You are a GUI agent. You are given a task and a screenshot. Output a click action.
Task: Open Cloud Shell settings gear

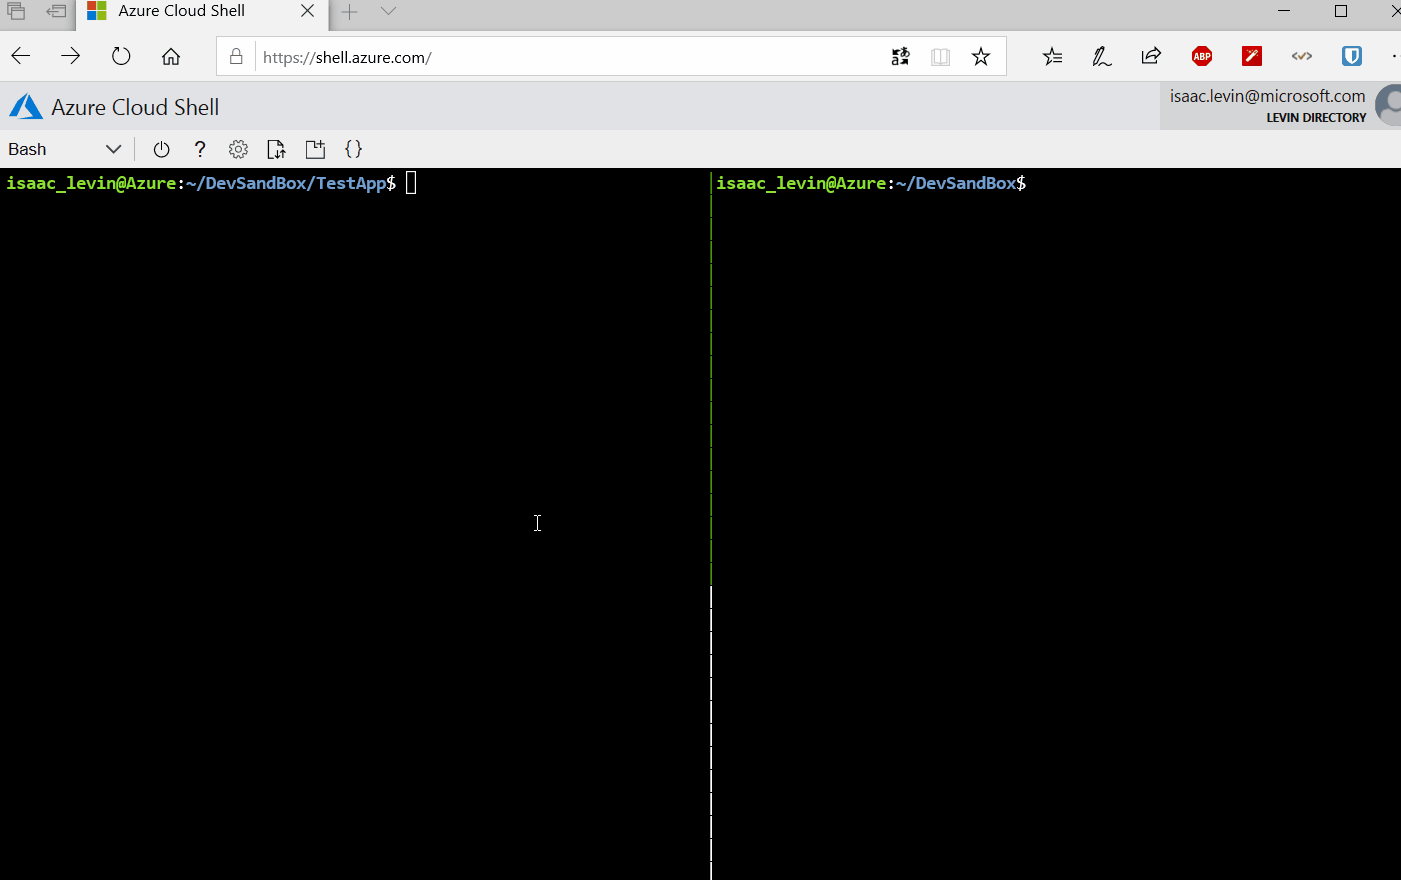238,149
